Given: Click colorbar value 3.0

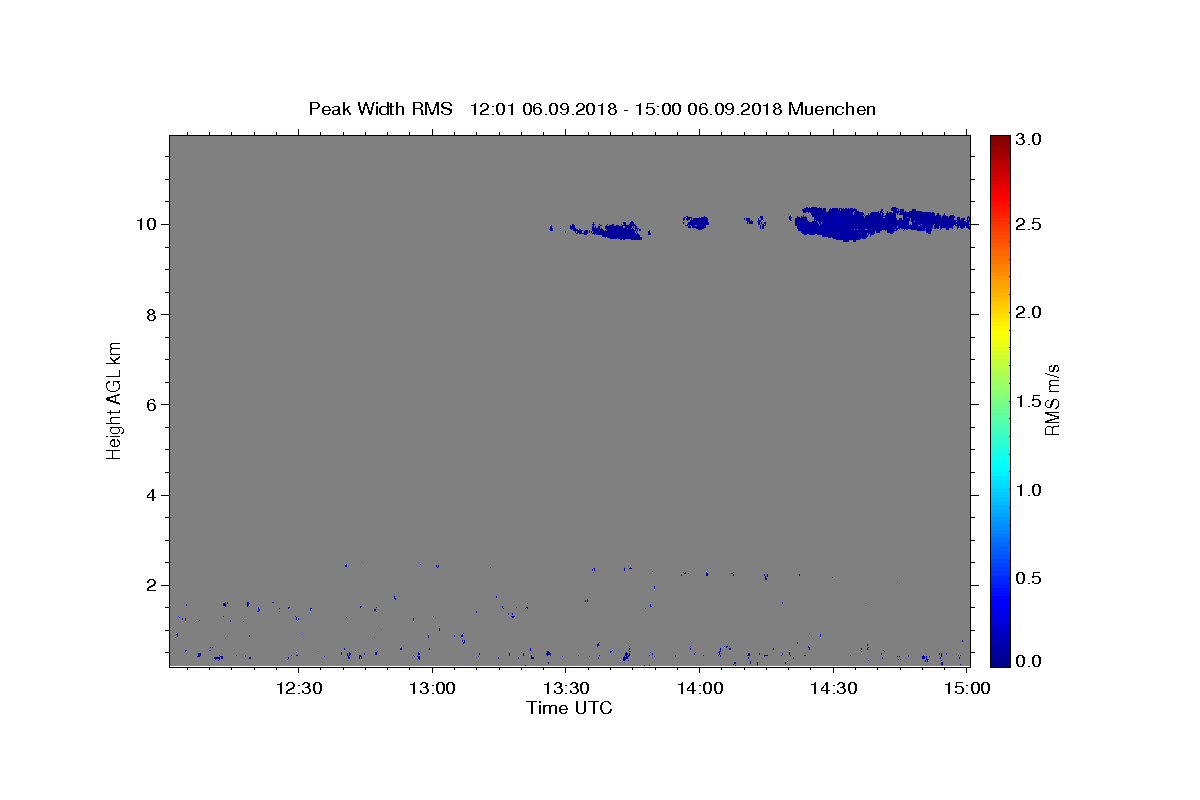Looking at the screenshot, I should (1029, 139).
